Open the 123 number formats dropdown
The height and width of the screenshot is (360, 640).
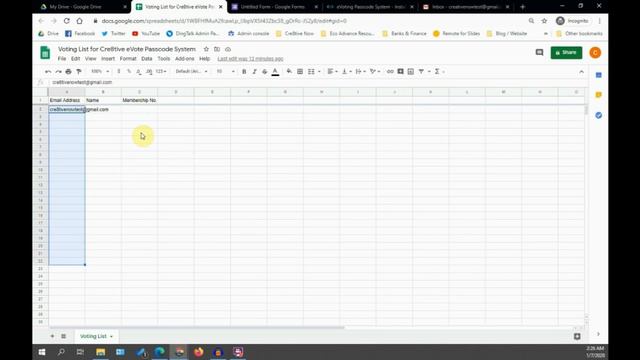coord(161,71)
